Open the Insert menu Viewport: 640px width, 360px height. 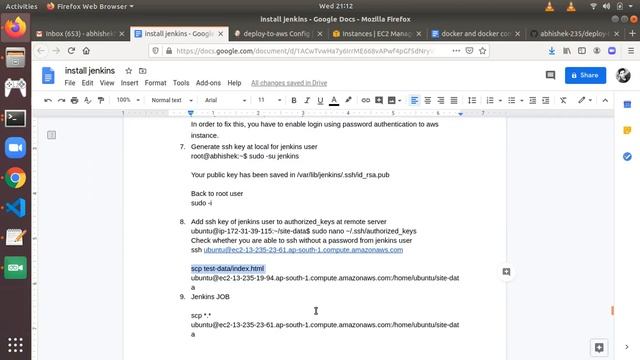point(129,83)
